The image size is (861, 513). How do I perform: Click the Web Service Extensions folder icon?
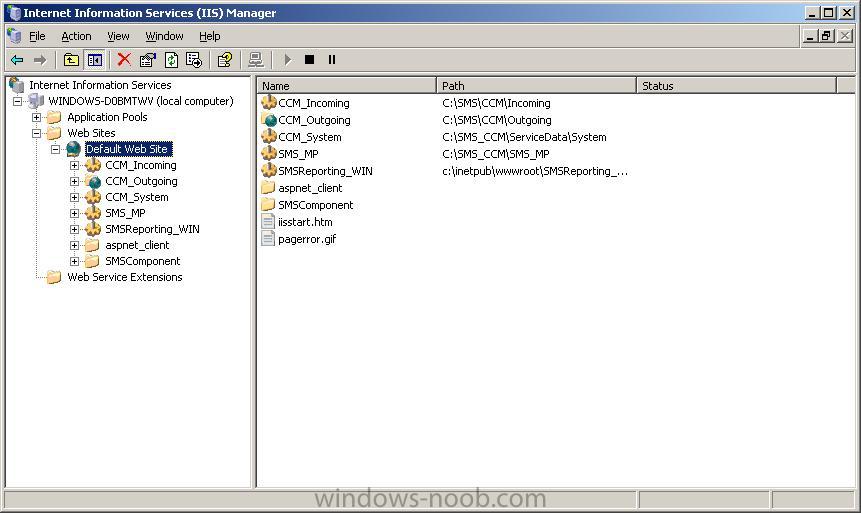click(x=54, y=277)
